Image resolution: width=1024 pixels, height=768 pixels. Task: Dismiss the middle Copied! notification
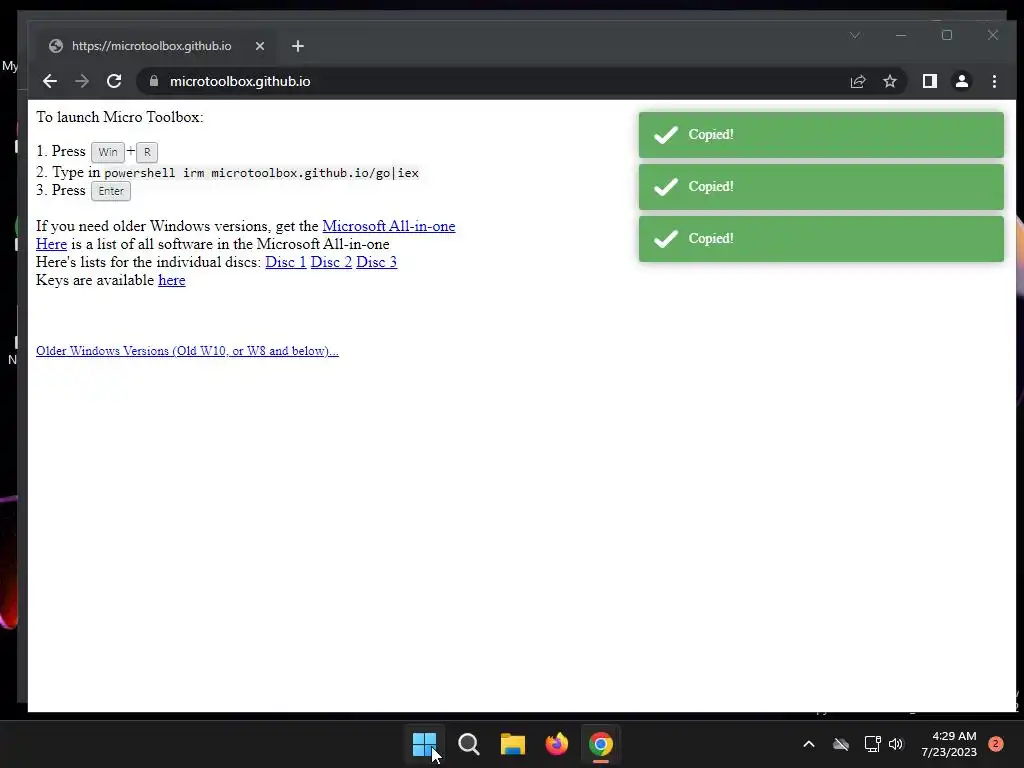click(x=821, y=187)
